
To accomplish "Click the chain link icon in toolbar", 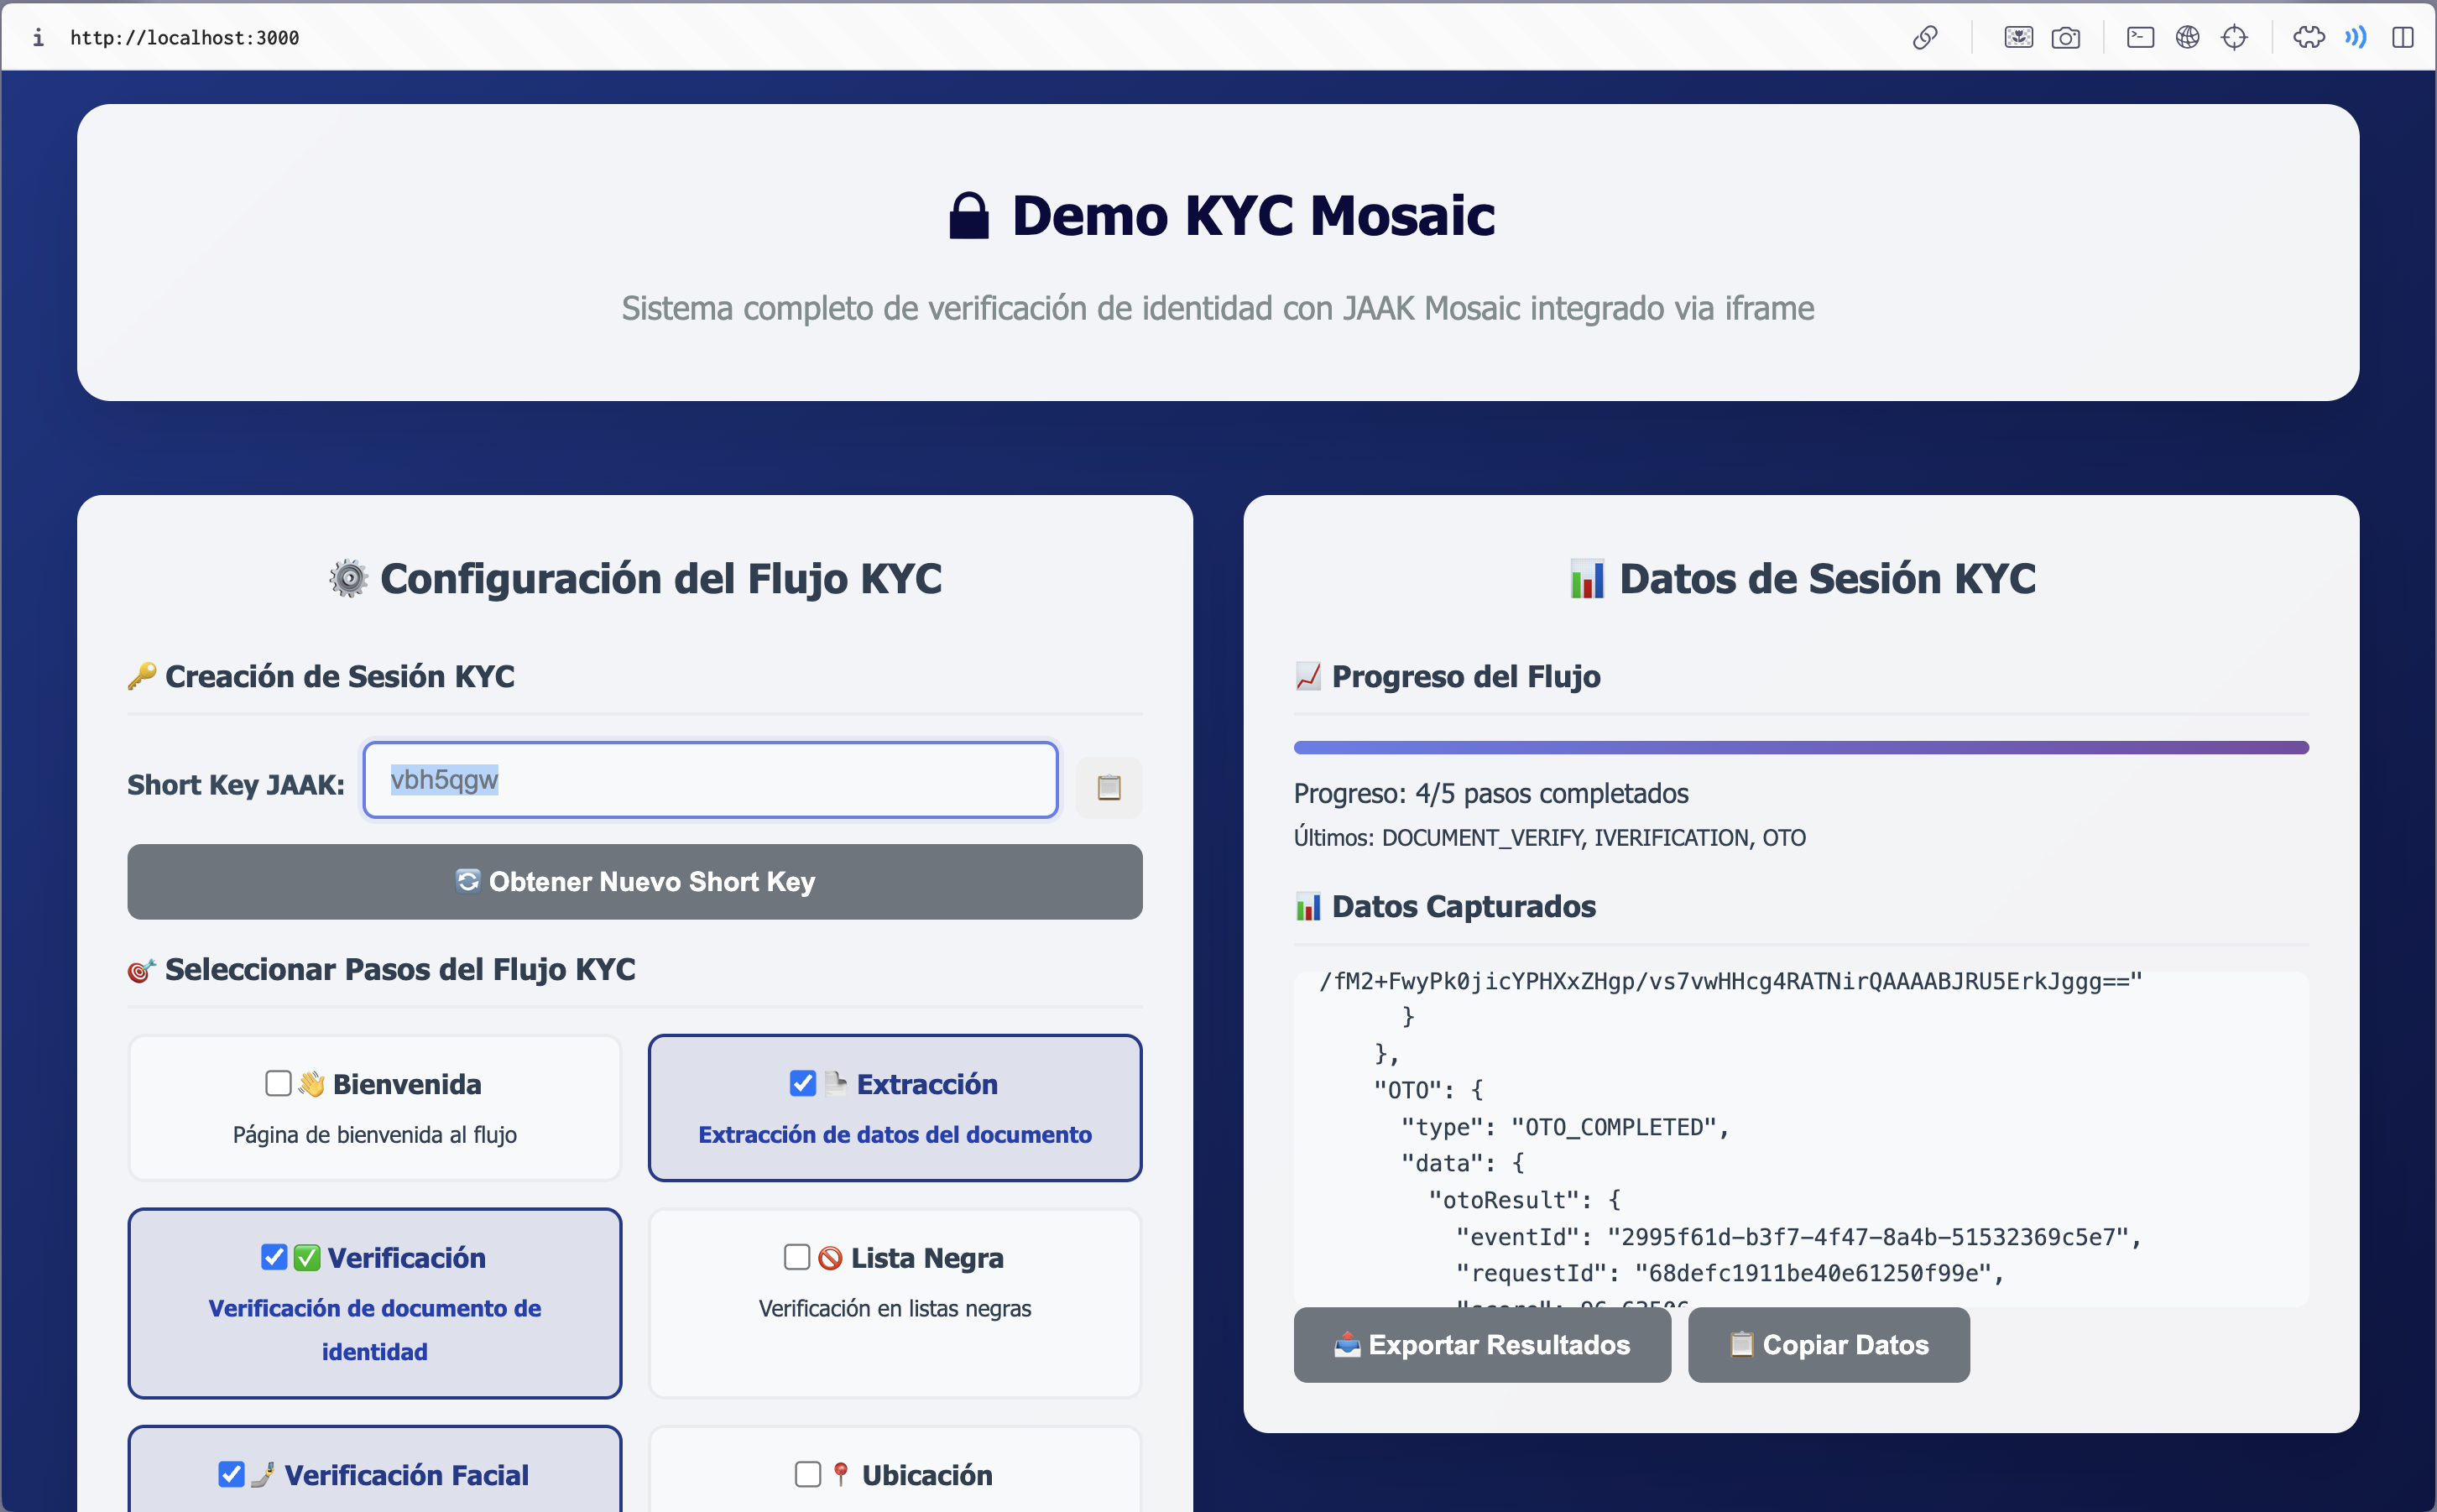I will coord(1924,38).
